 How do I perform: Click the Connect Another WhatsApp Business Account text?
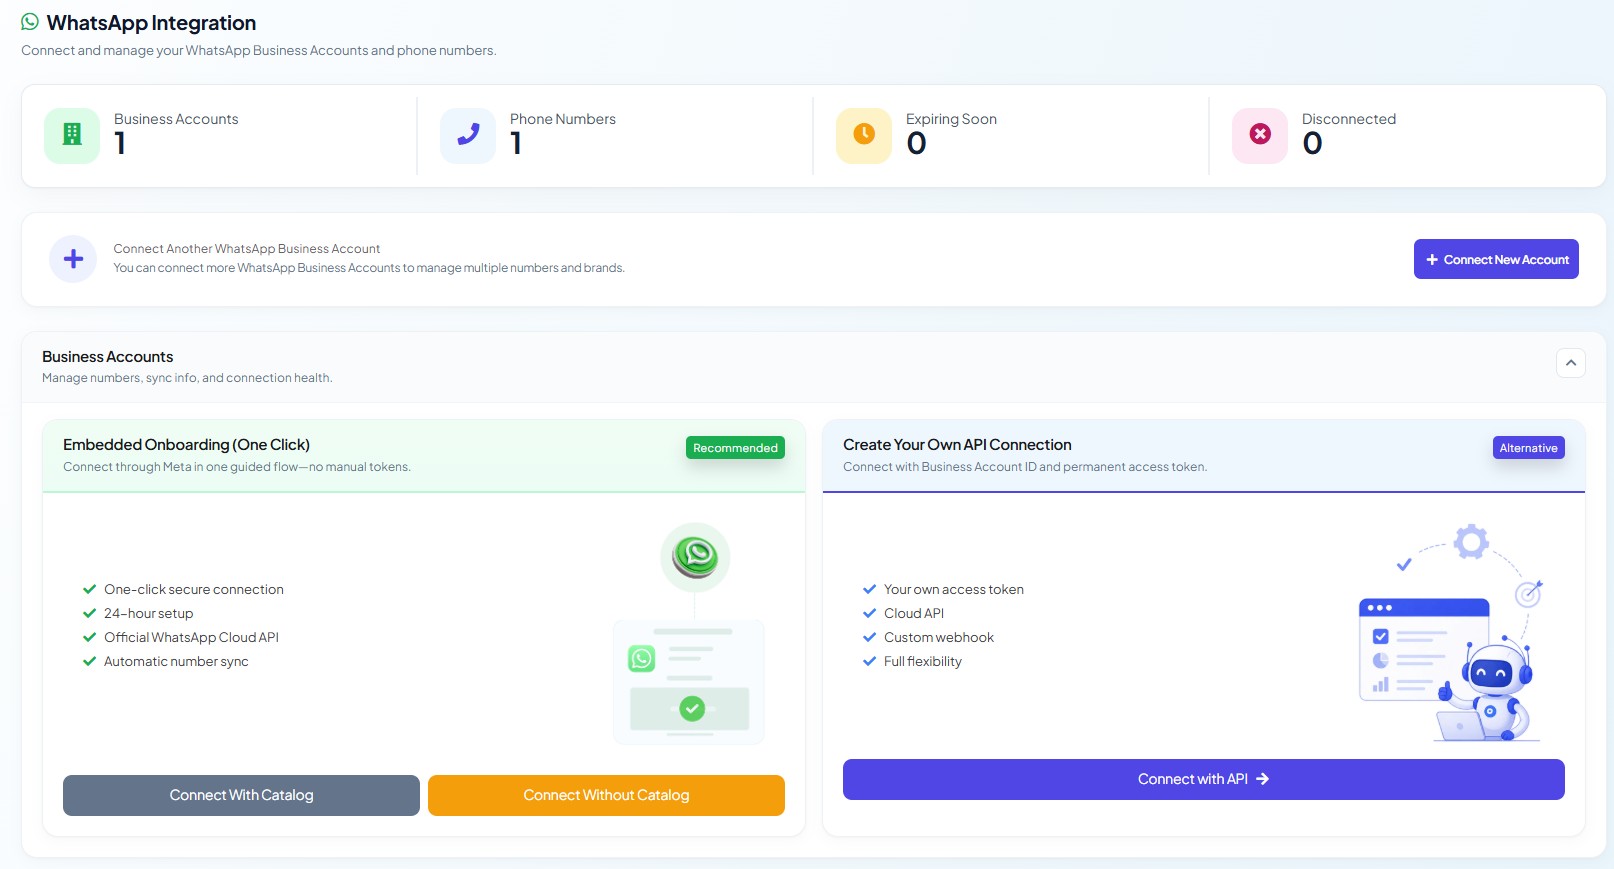(x=246, y=249)
